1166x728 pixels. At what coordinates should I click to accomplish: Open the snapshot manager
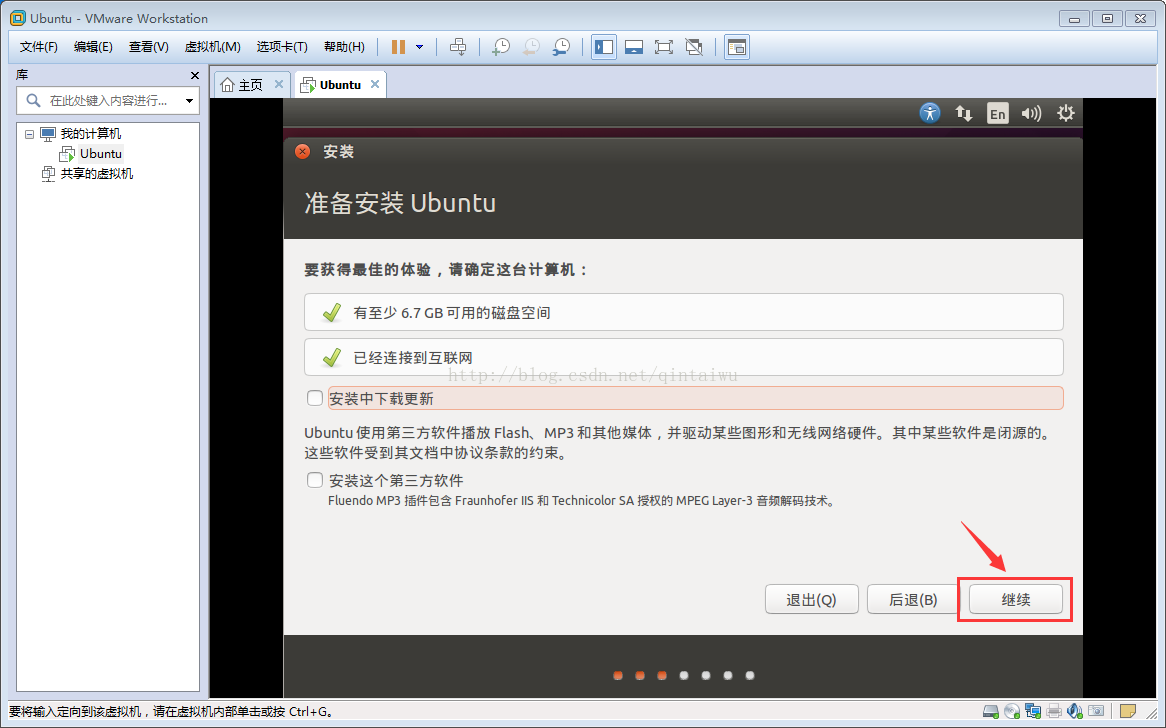tap(561, 47)
